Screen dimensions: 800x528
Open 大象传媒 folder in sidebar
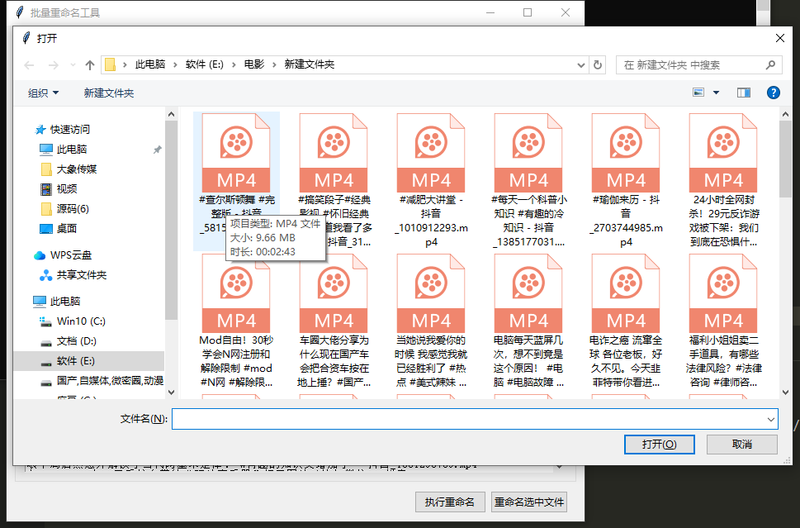tap(76, 169)
